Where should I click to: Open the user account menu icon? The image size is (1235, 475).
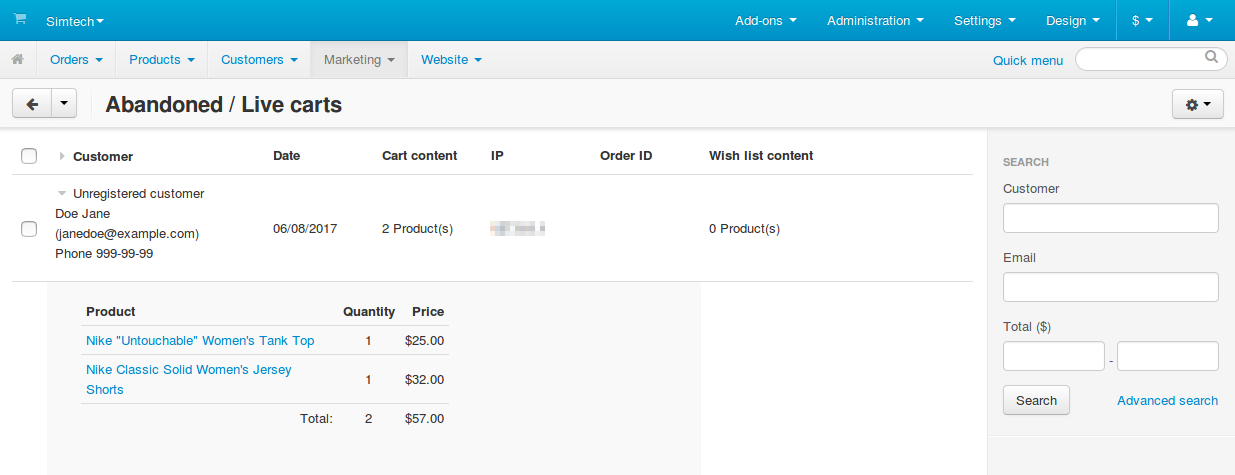tap(1199, 20)
